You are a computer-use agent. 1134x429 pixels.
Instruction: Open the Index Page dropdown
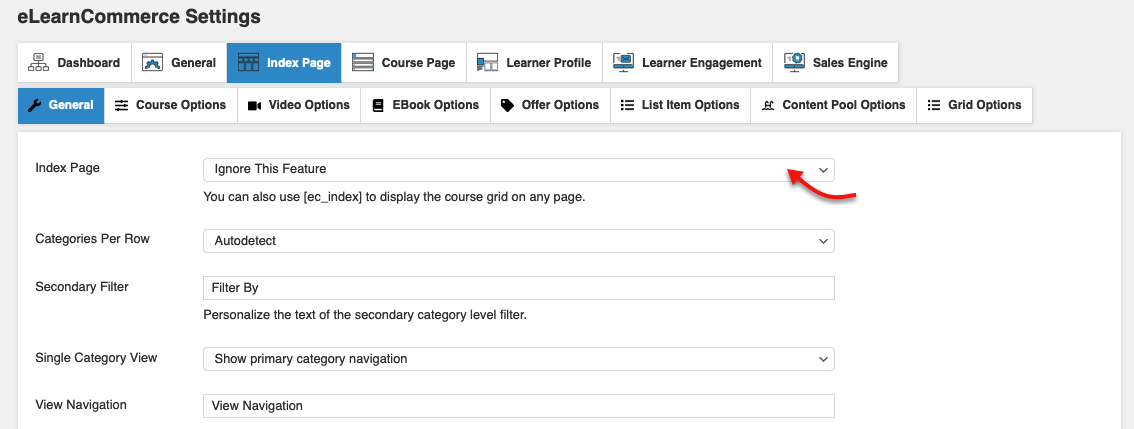click(x=519, y=170)
